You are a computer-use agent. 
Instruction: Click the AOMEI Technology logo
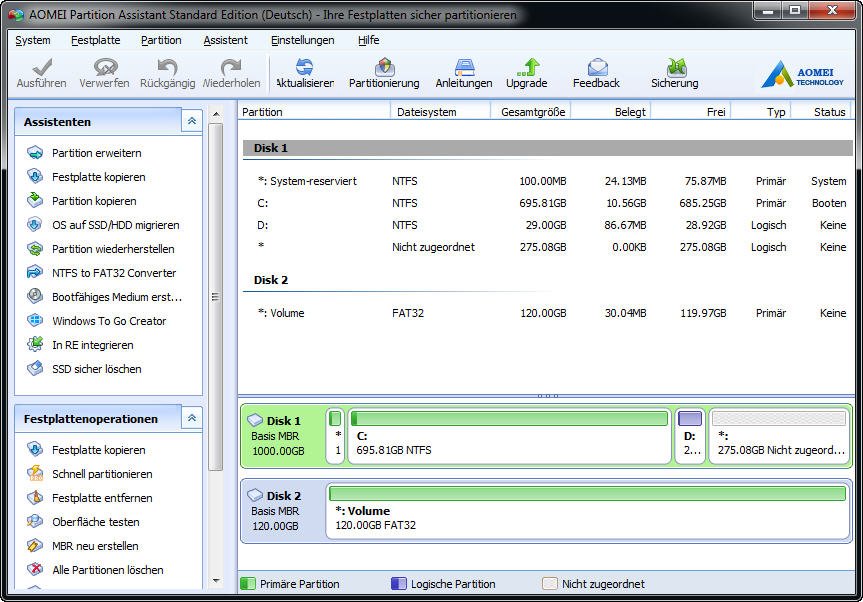(802, 74)
